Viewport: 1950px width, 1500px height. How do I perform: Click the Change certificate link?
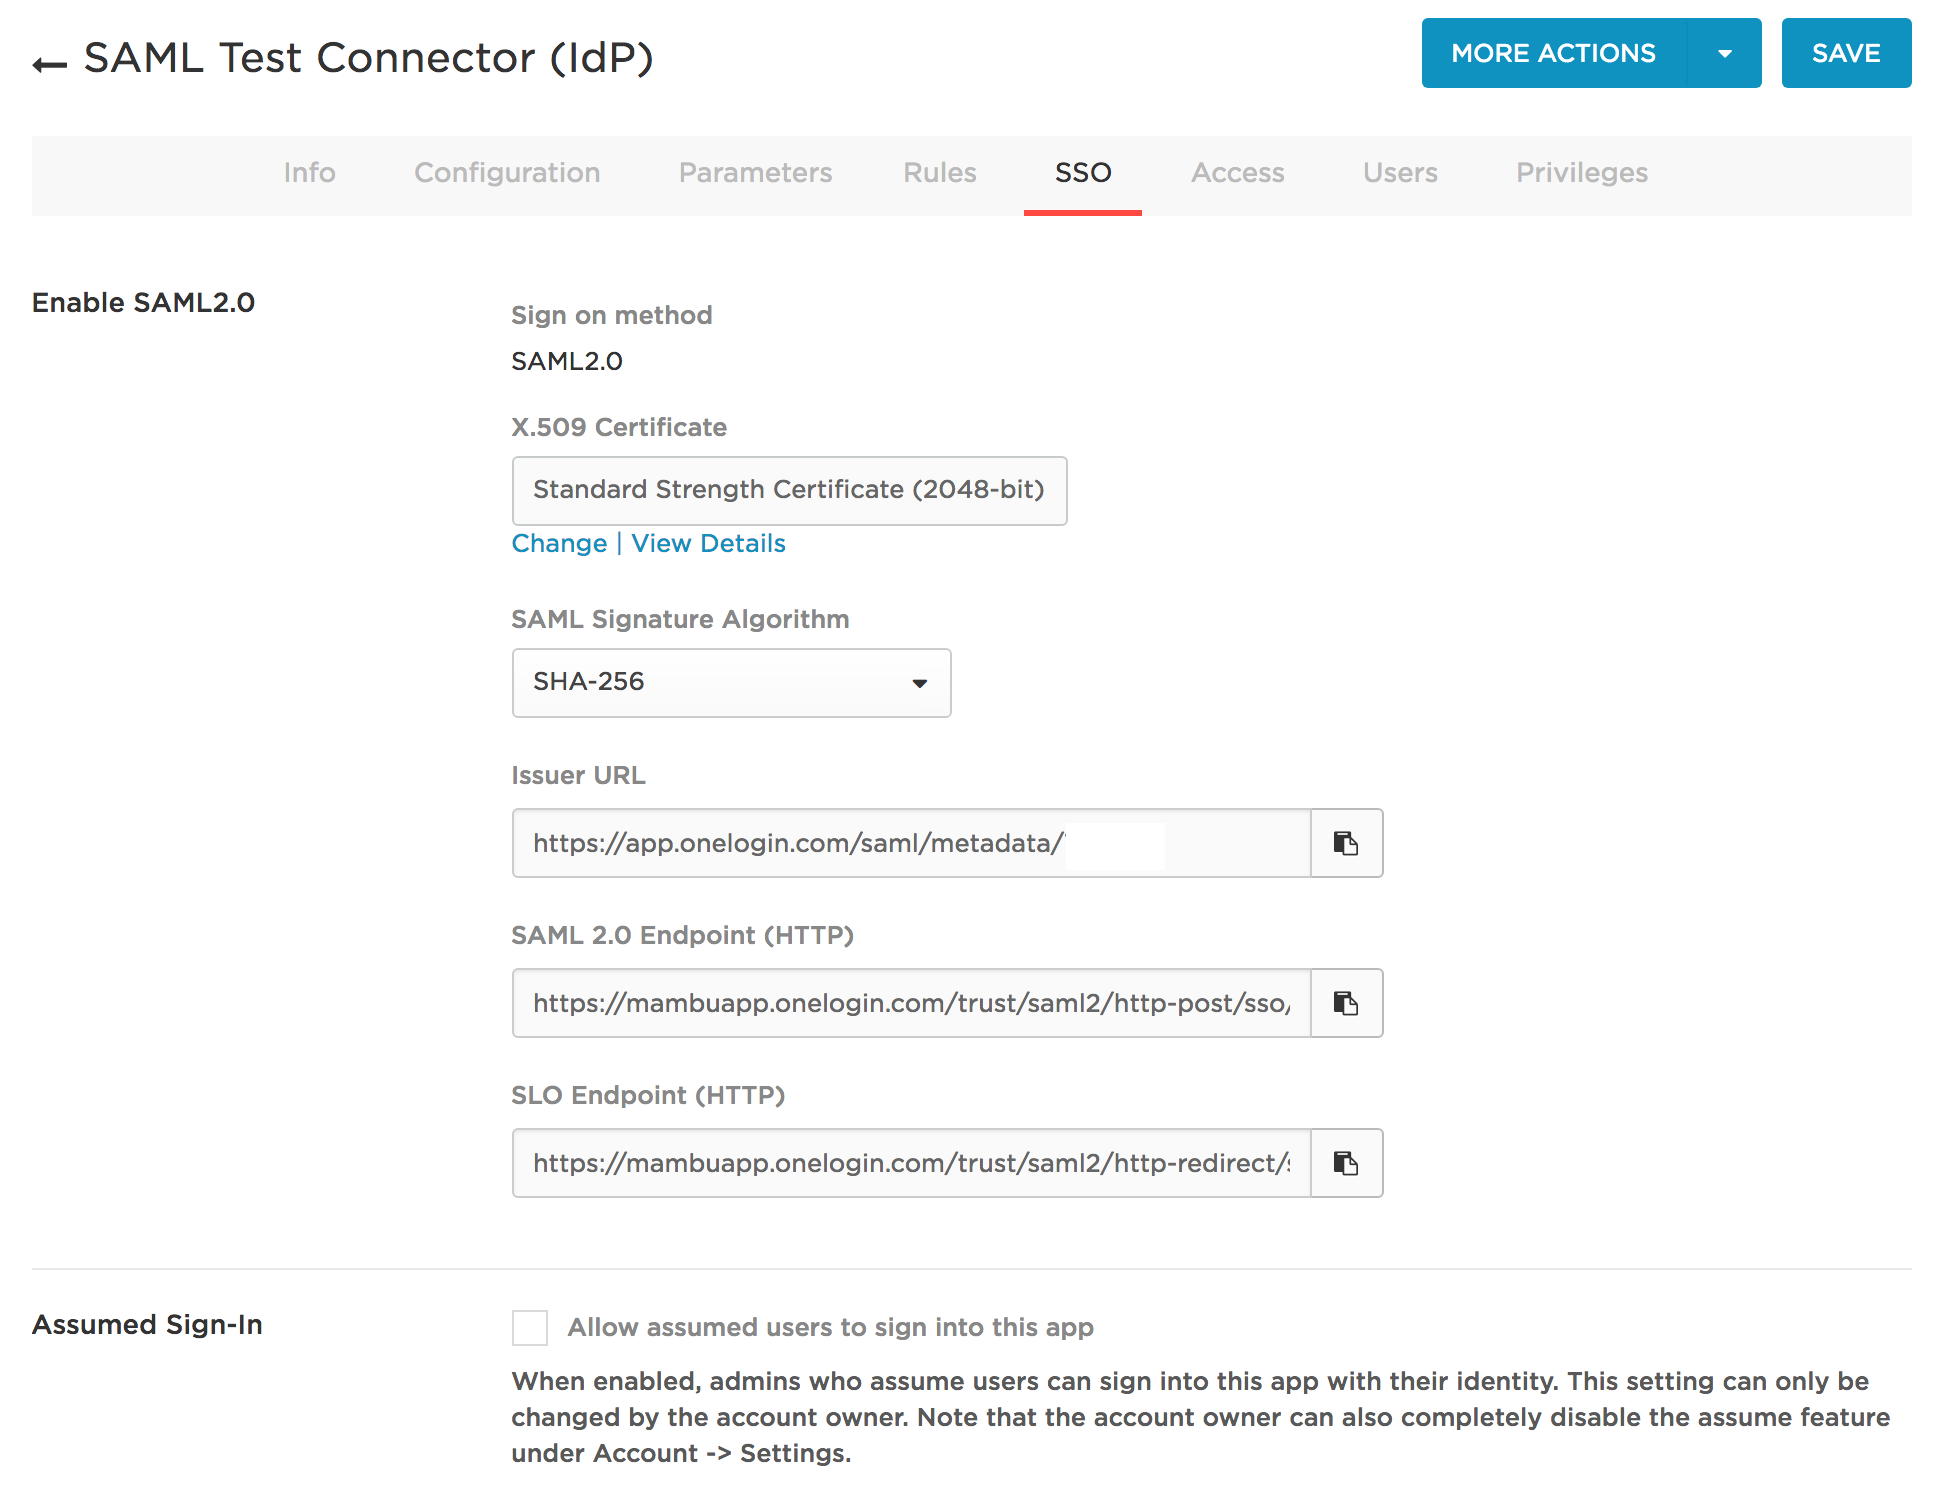[559, 543]
